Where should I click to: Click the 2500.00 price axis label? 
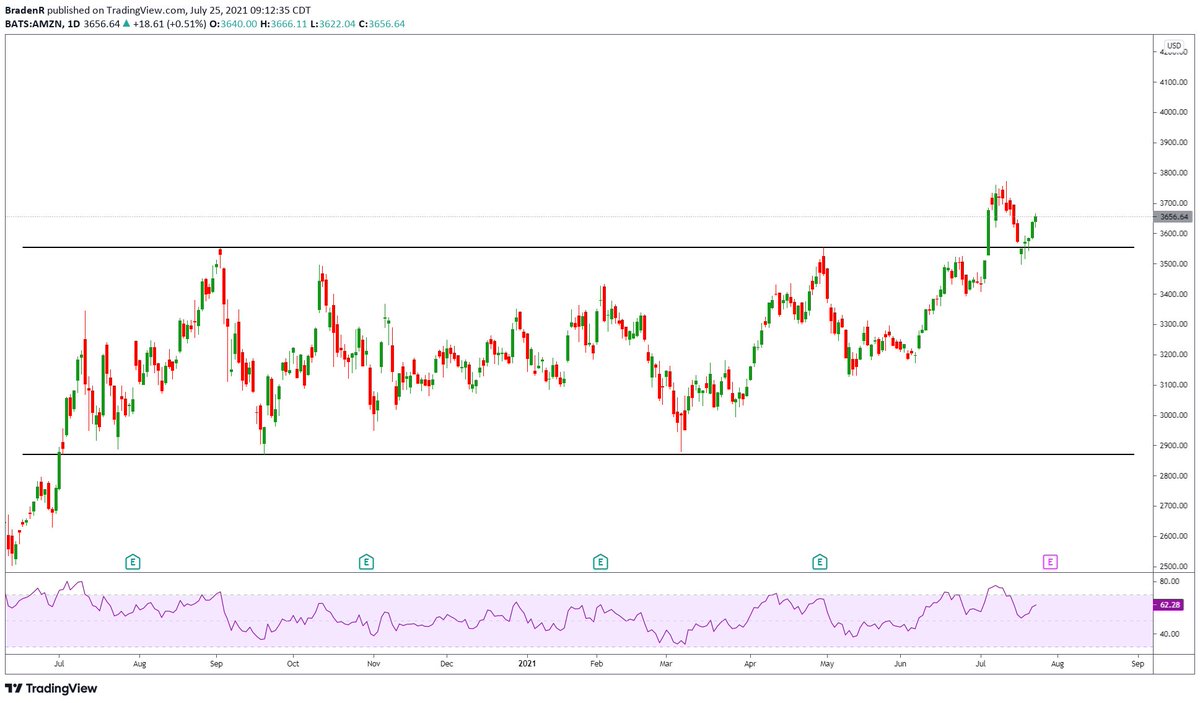click(x=1172, y=566)
